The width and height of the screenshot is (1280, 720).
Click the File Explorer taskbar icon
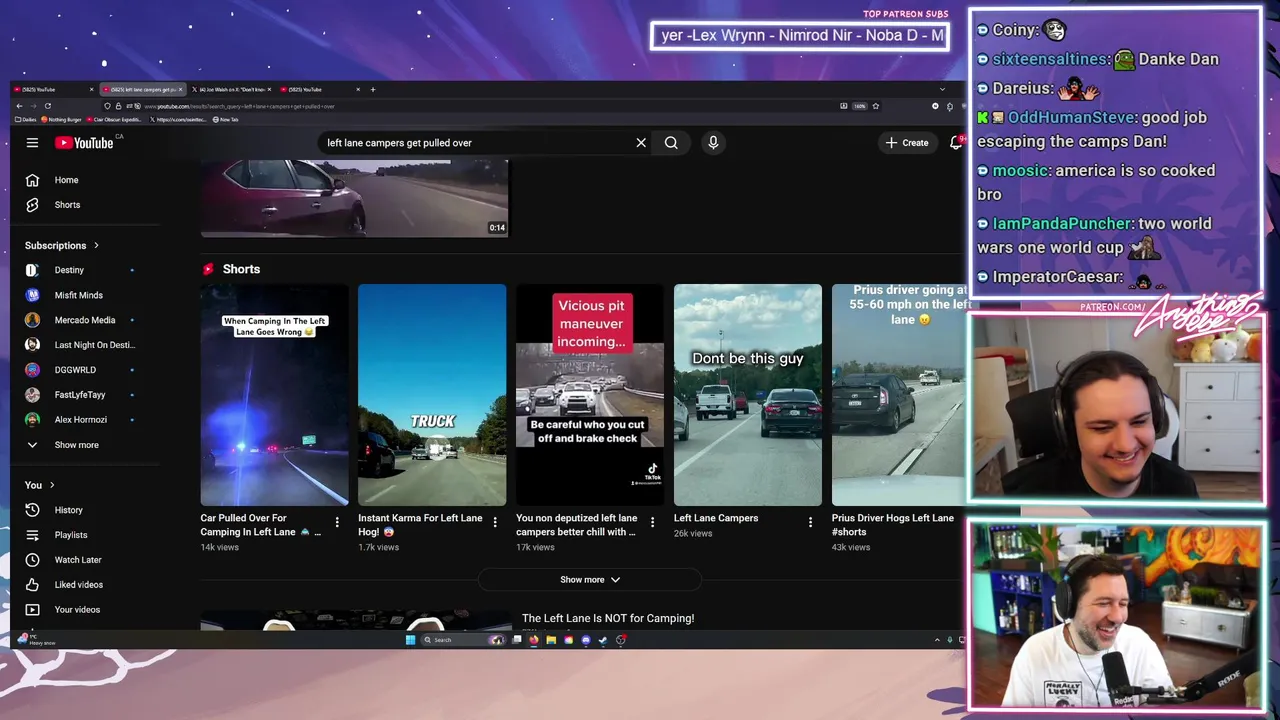pos(551,640)
